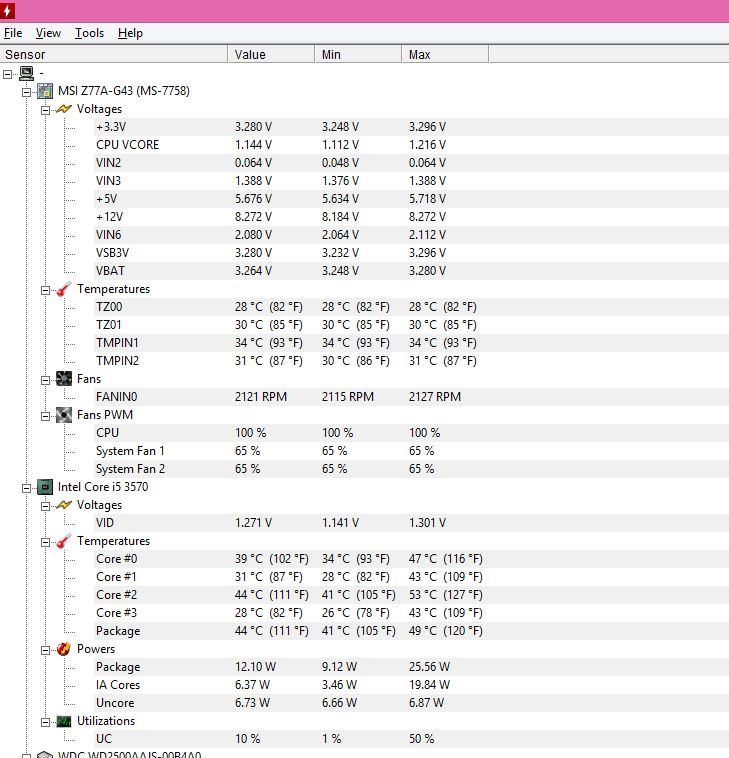
Task: Select the TZ00 temperature row
Action: (x=411, y=307)
